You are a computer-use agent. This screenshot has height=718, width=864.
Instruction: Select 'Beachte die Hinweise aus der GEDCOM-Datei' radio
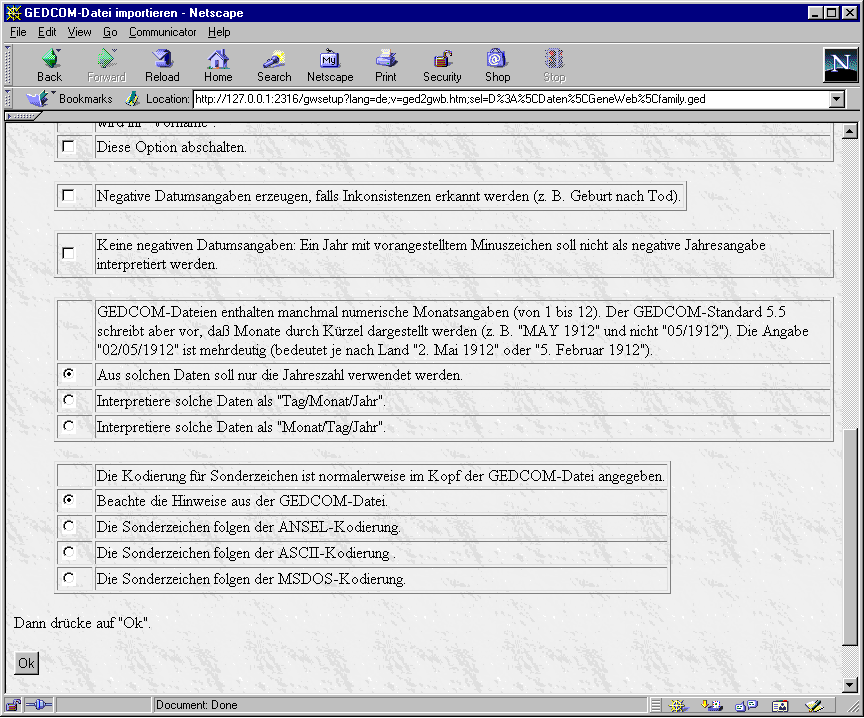point(68,500)
